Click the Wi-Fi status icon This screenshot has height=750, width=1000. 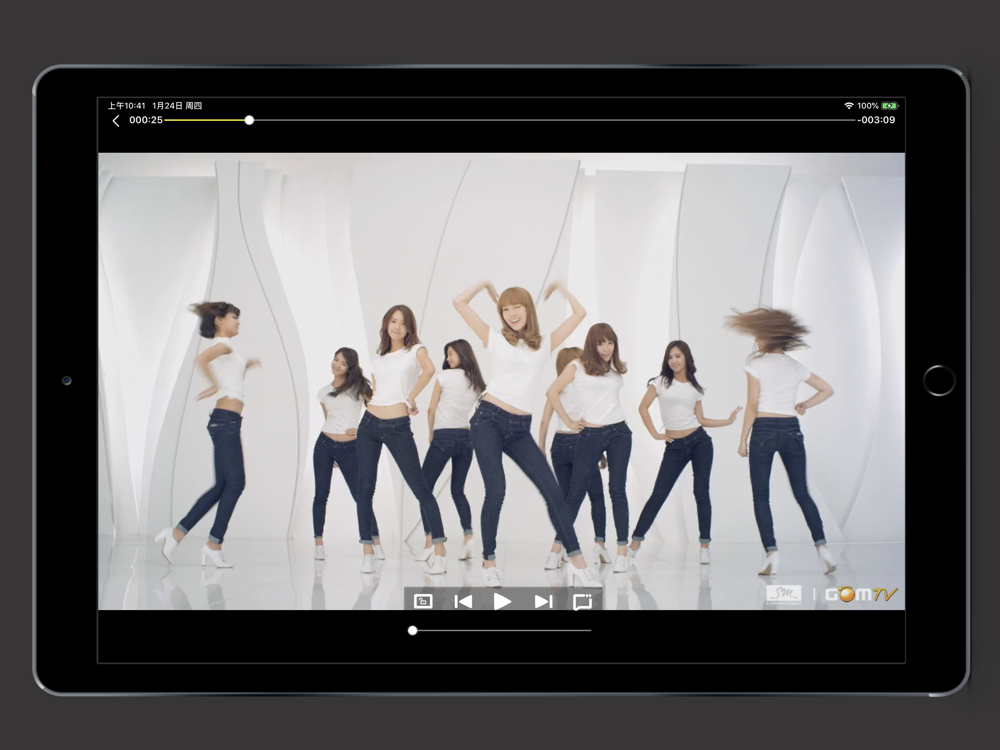(x=849, y=105)
